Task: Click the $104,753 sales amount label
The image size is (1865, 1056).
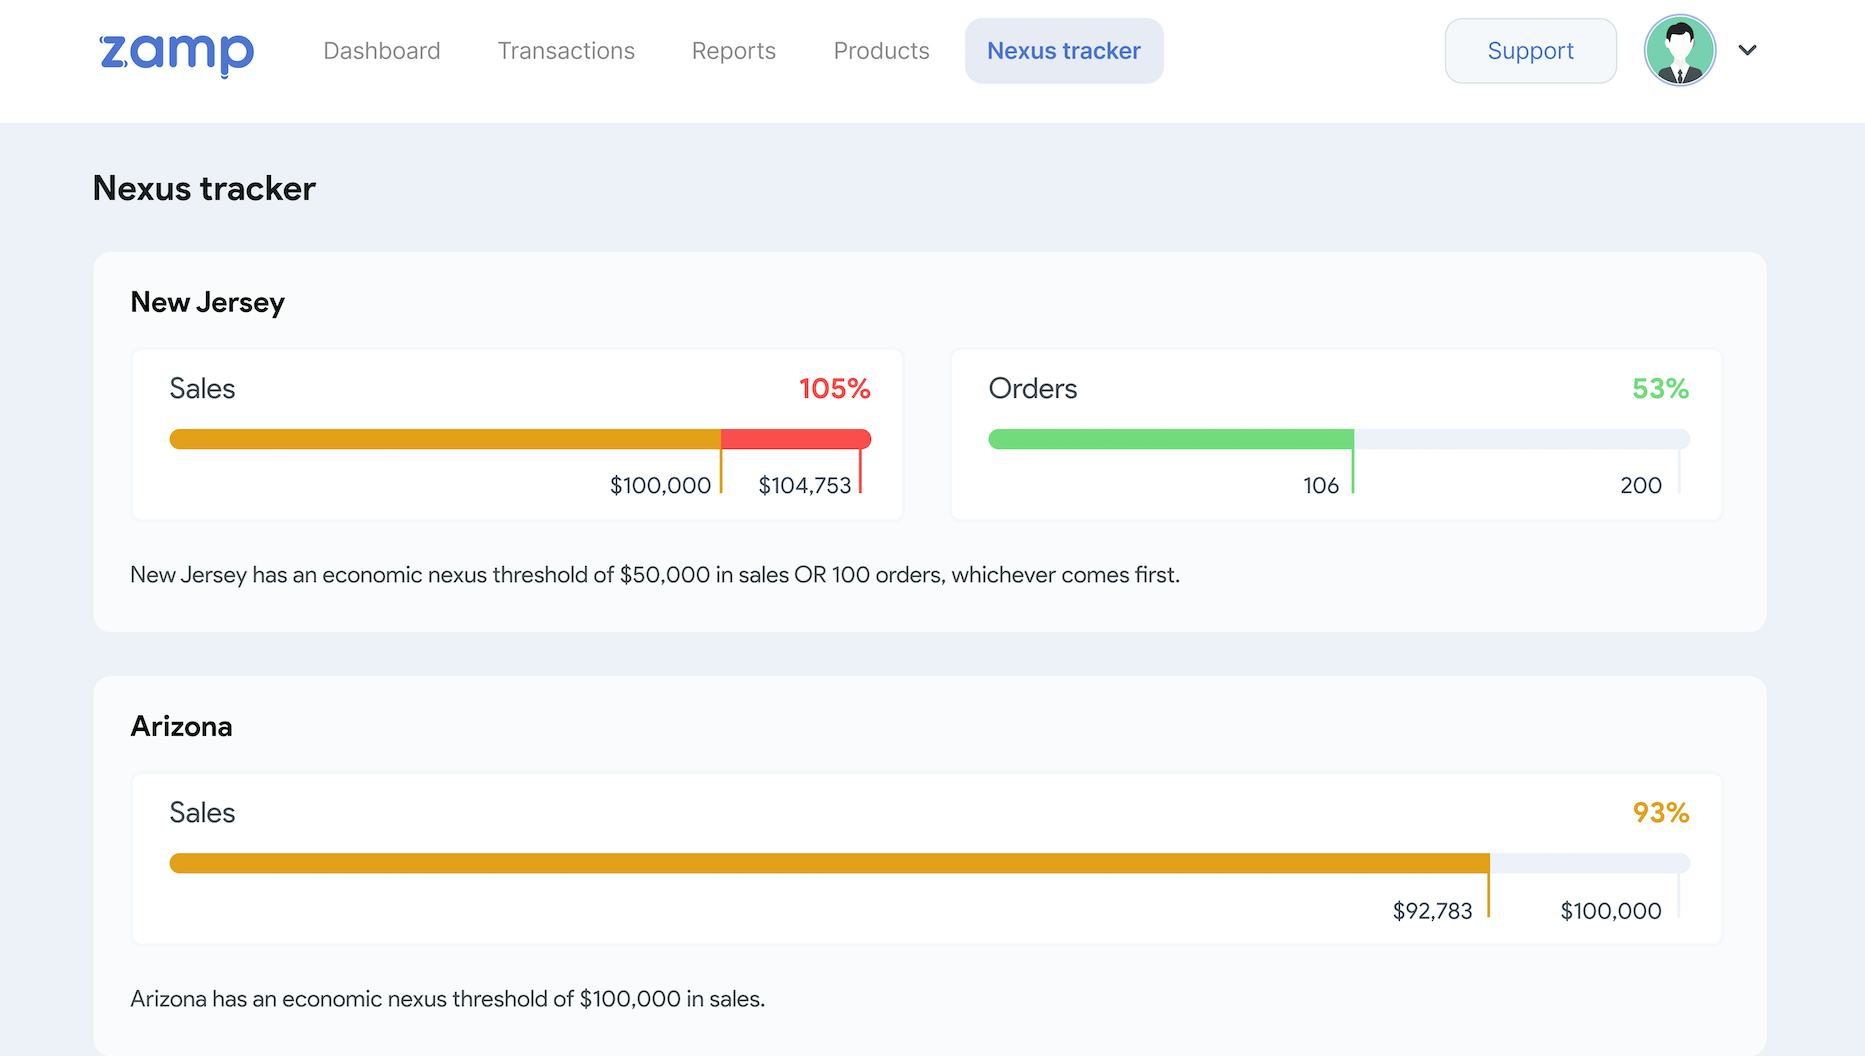Action: (806, 486)
